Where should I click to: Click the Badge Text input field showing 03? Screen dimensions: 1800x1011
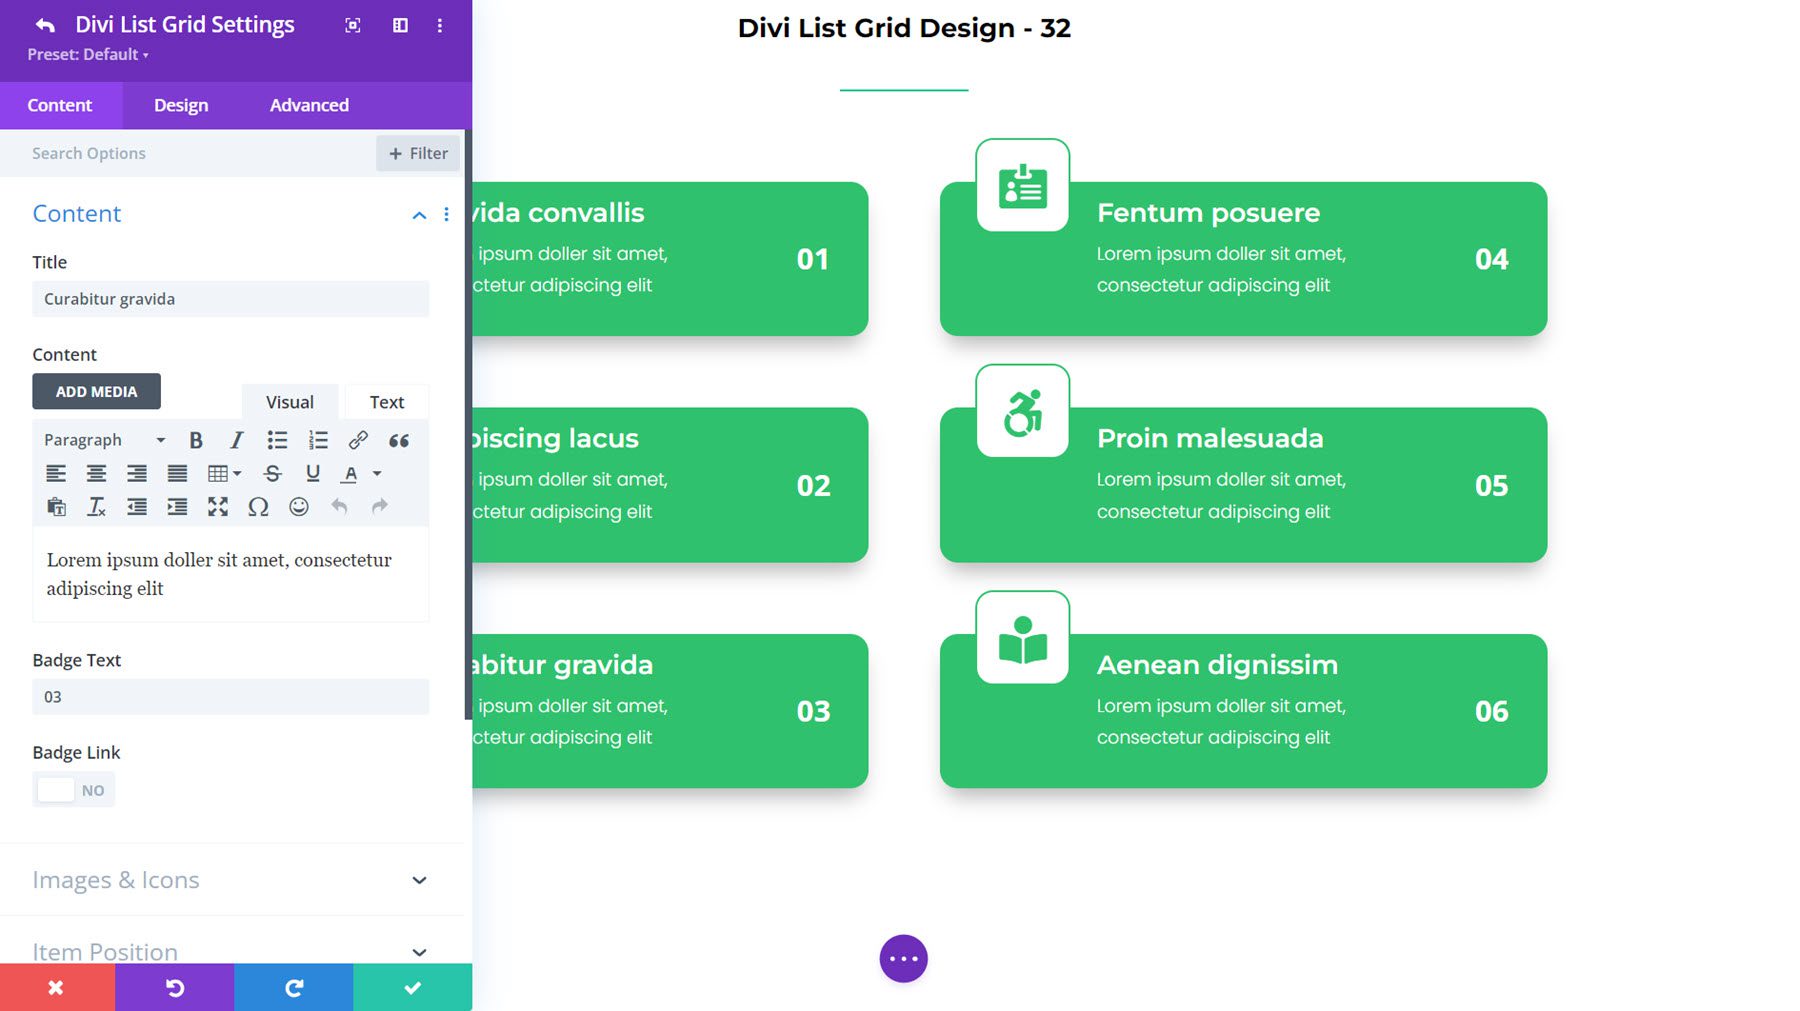[230, 696]
